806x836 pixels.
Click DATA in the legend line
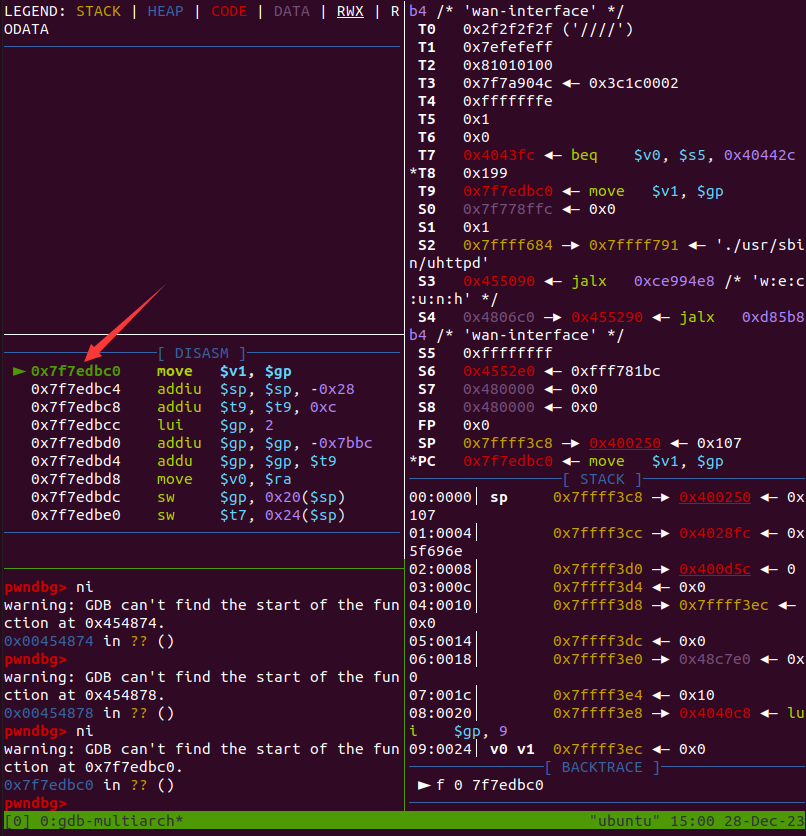click(291, 11)
